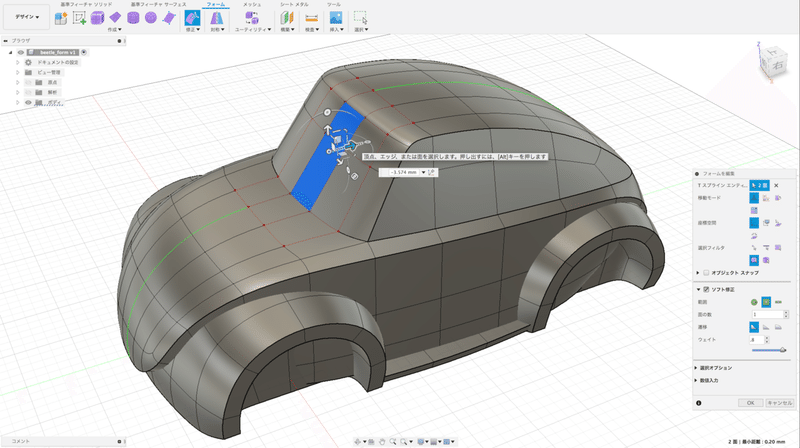Expand the ドキュメントの設定 tree node

[17, 62]
